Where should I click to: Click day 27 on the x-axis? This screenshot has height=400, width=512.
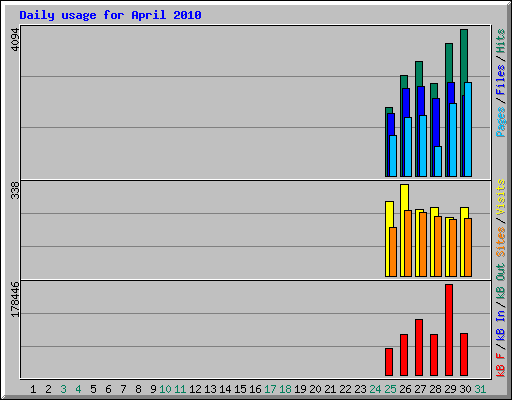tap(420, 389)
